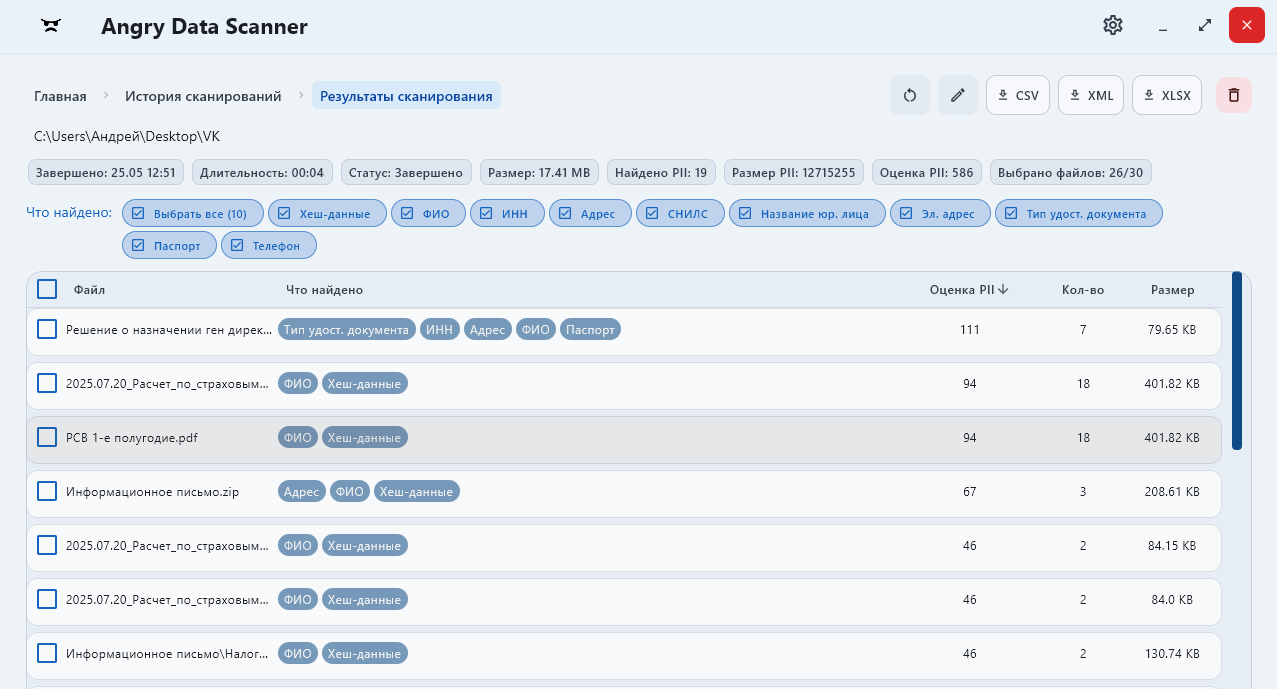1277x689 pixels.
Task: Click the Решение о назначении ген директора file
Action: (167, 330)
